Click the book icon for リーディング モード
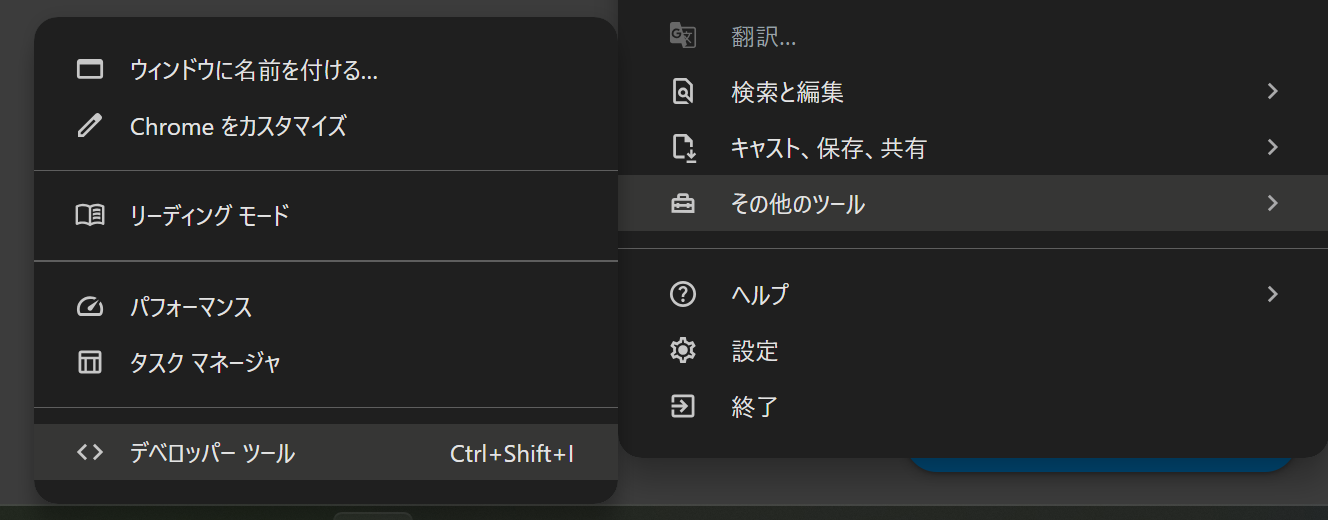1328x520 pixels. [x=90, y=215]
